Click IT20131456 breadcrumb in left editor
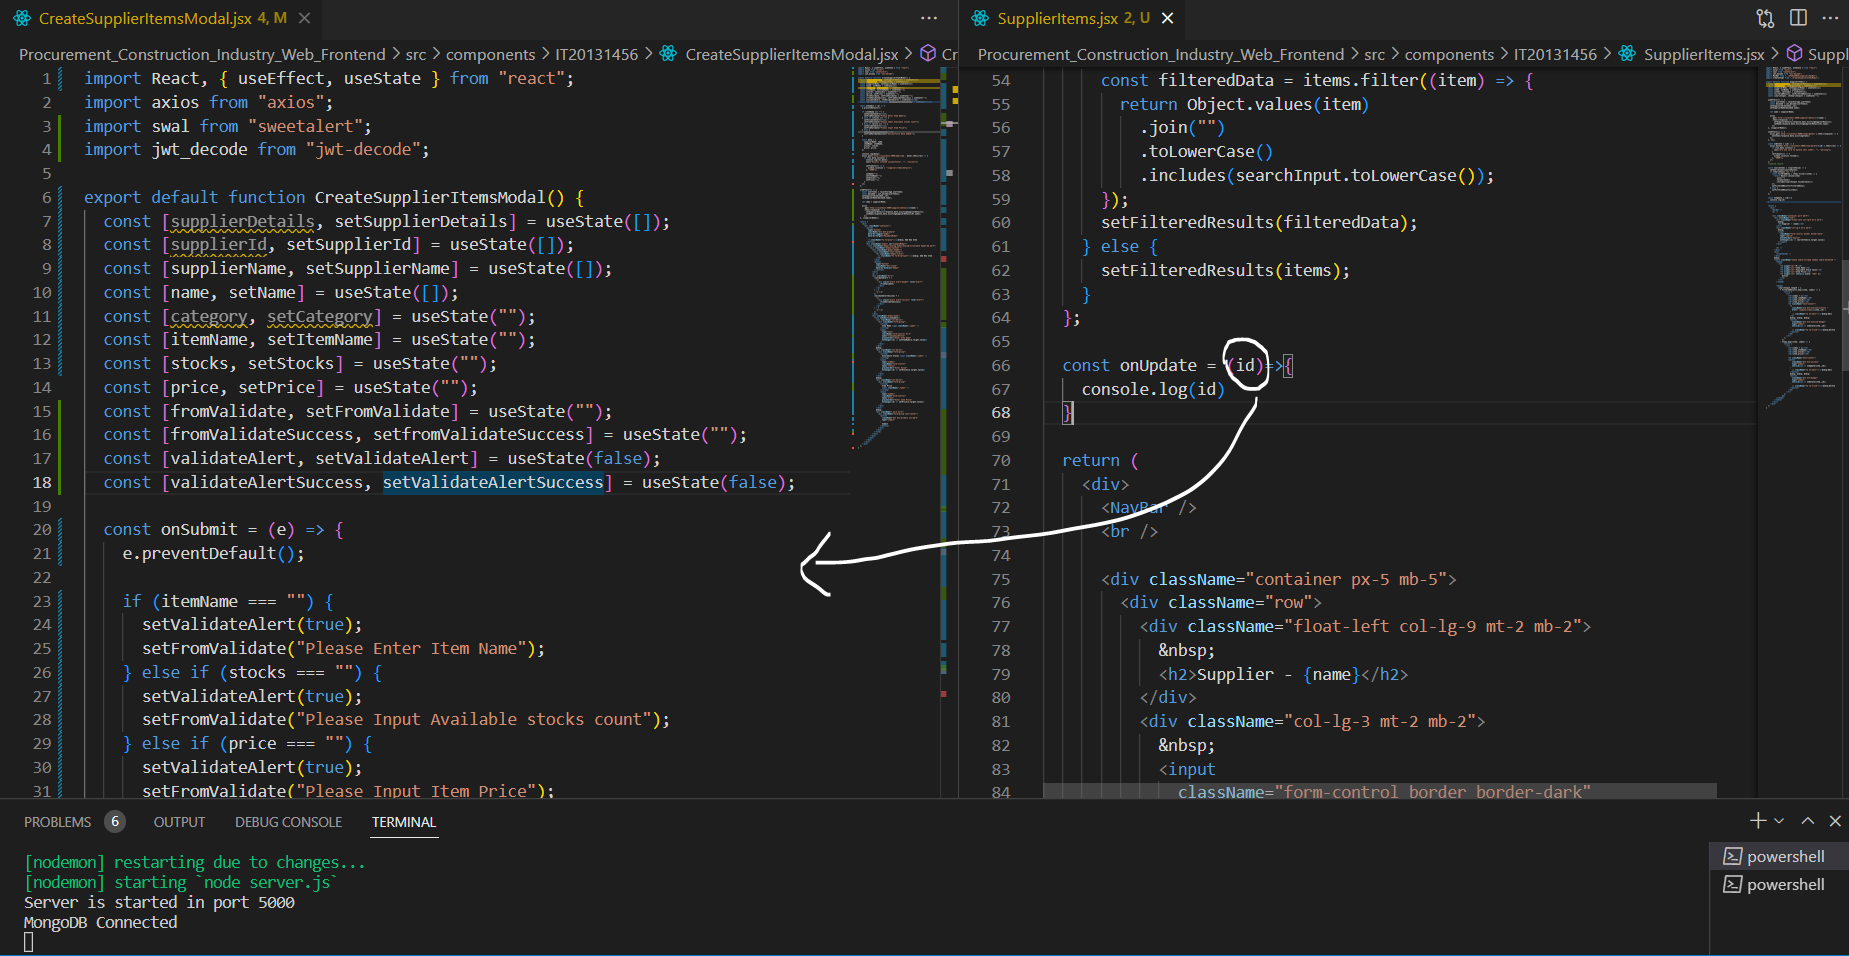The image size is (1849, 956). coord(597,54)
